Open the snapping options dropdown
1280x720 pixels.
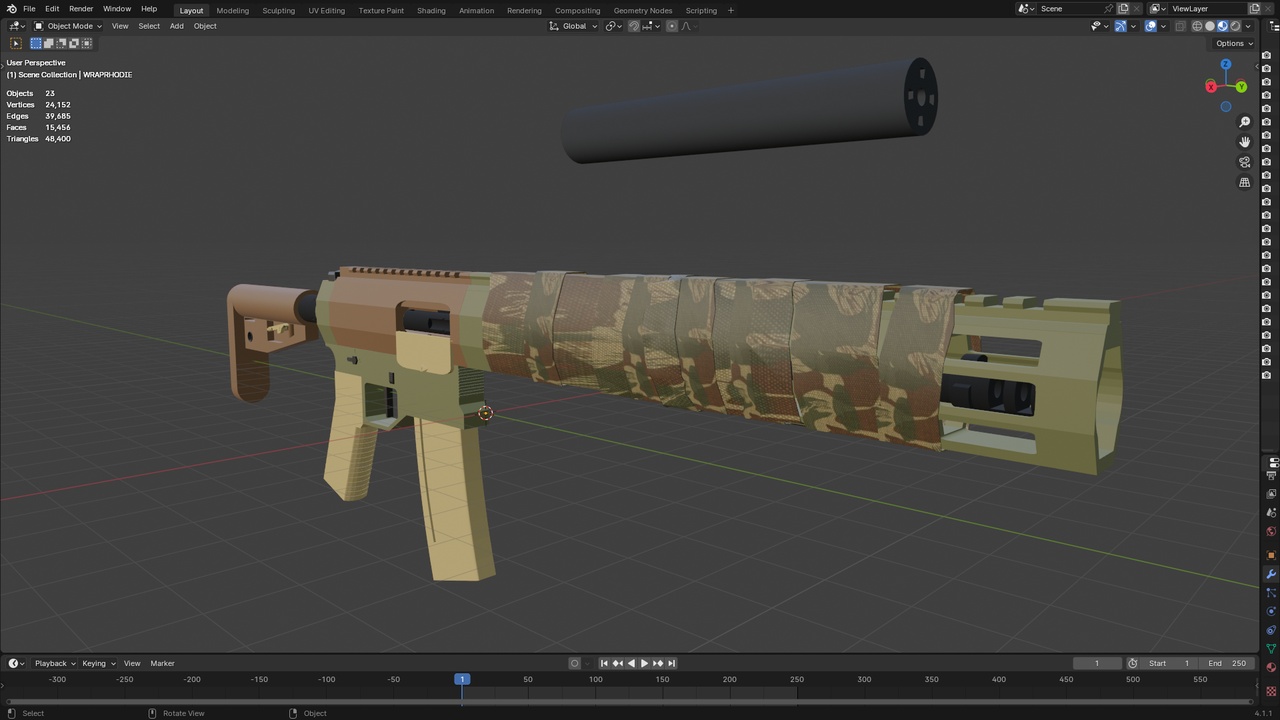(x=650, y=26)
